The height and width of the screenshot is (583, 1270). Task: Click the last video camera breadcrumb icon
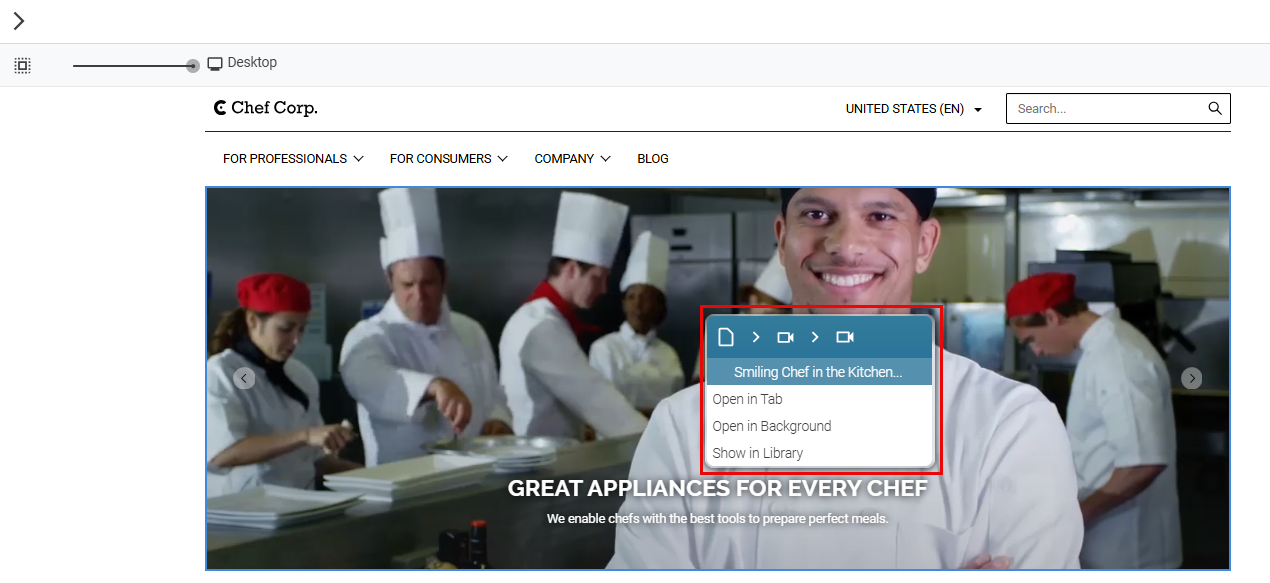coord(845,338)
